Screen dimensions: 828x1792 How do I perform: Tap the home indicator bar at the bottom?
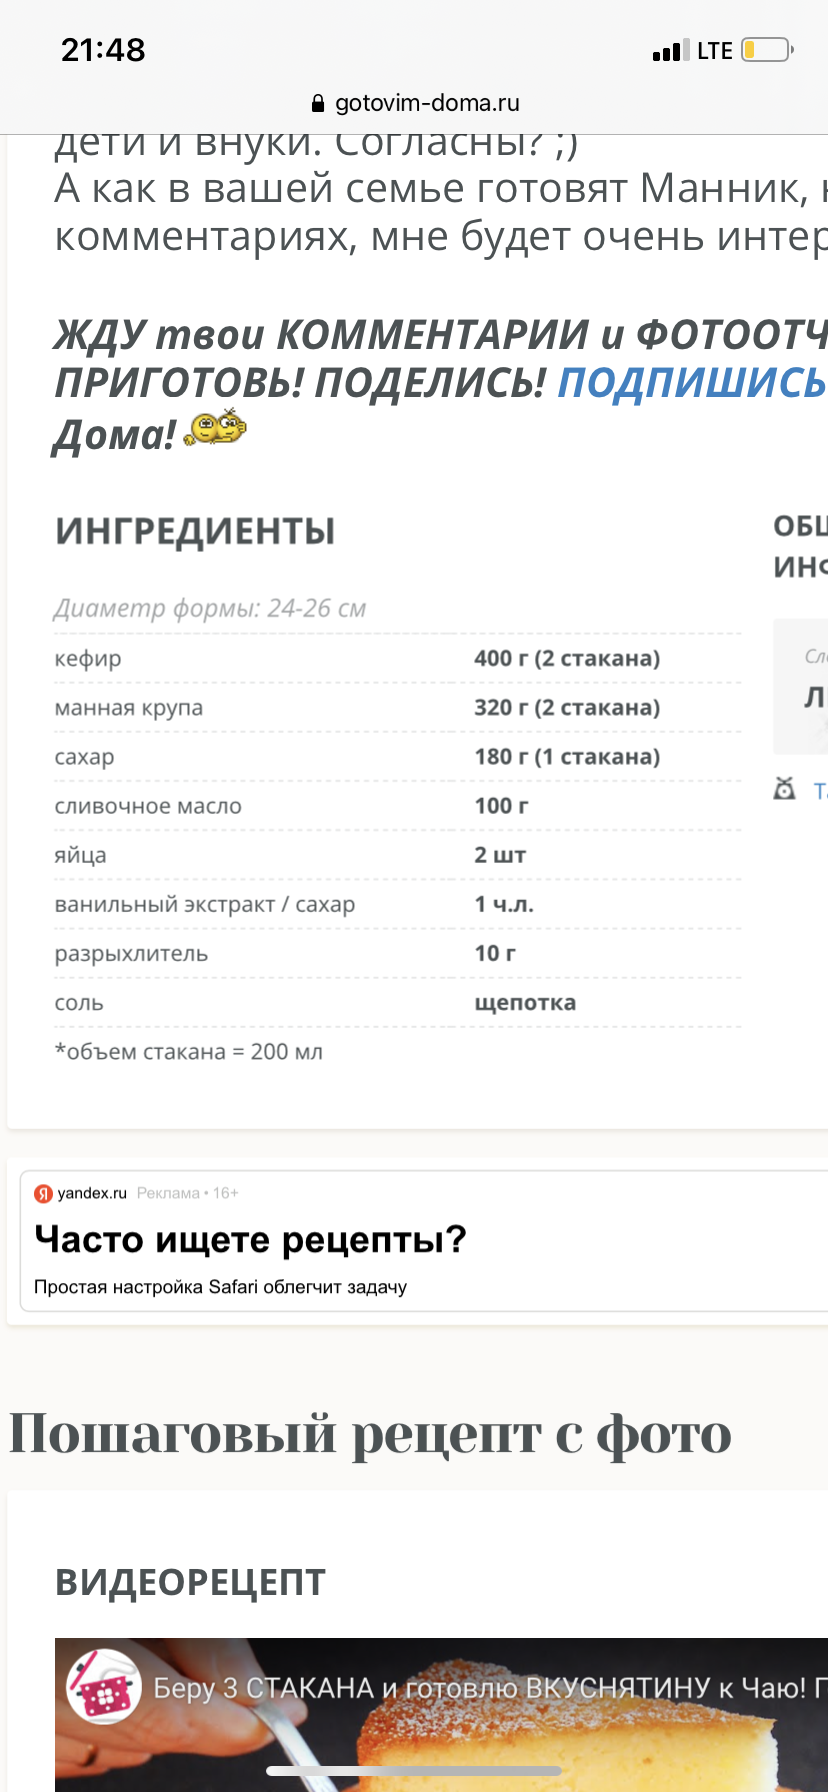click(414, 1771)
